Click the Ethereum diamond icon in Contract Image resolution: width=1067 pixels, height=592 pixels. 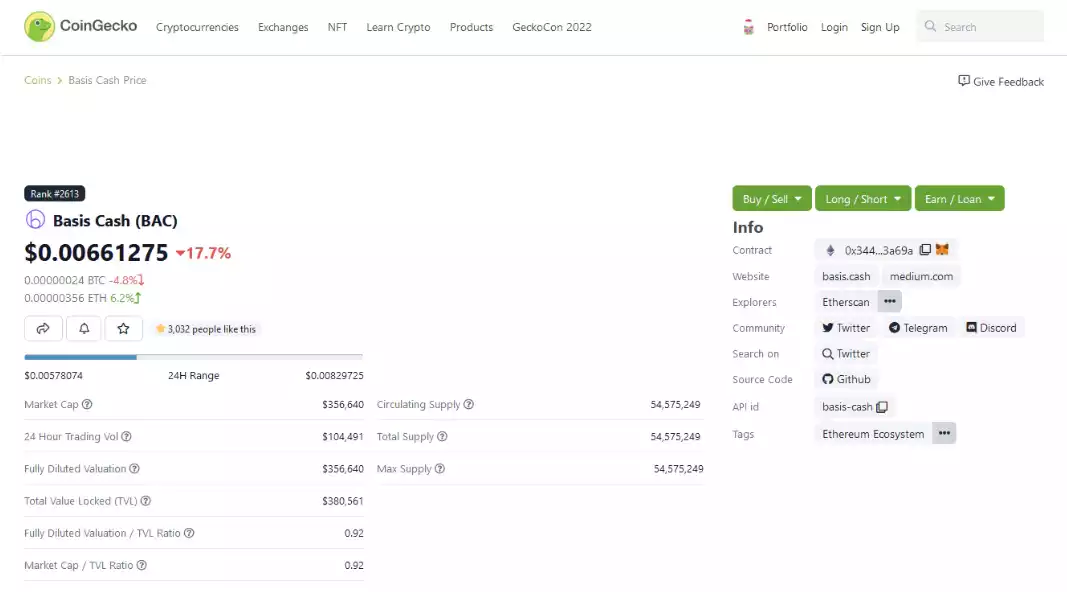tap(830, 250)
